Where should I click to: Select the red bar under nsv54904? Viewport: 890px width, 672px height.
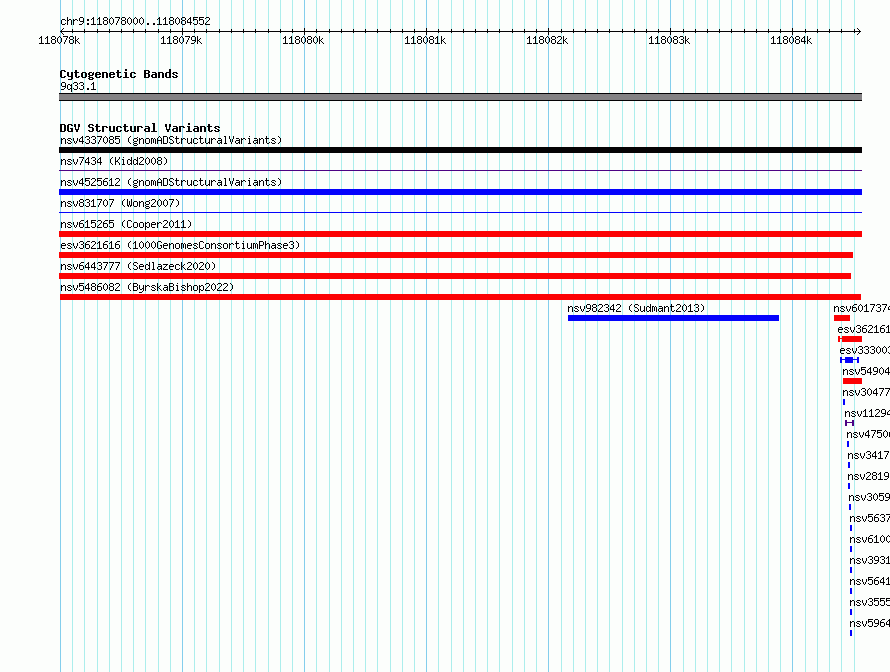(853, 381)
